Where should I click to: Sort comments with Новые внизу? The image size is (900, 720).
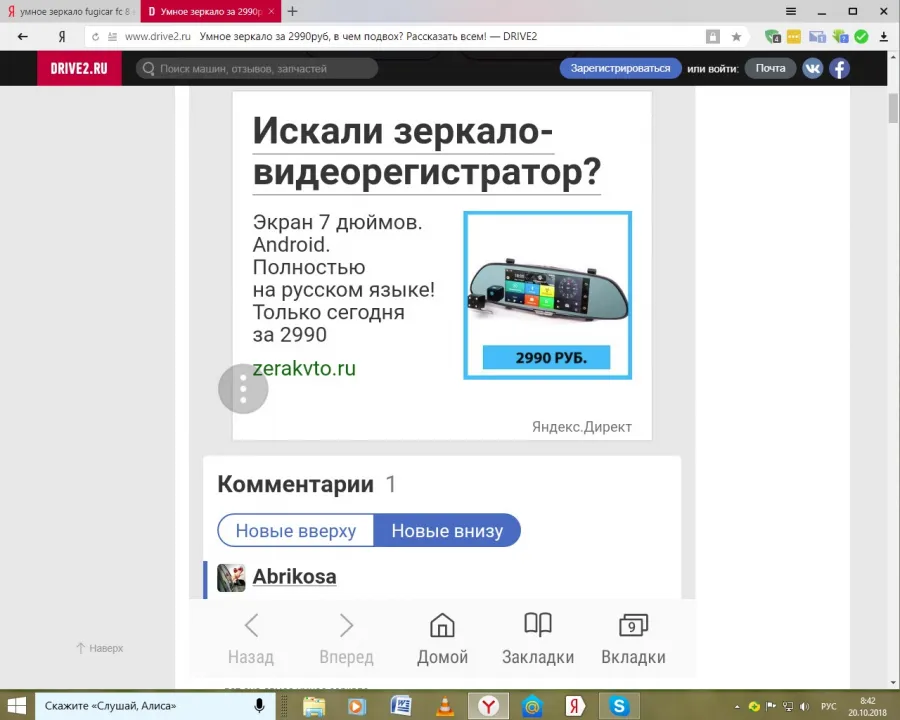[447, 531]
